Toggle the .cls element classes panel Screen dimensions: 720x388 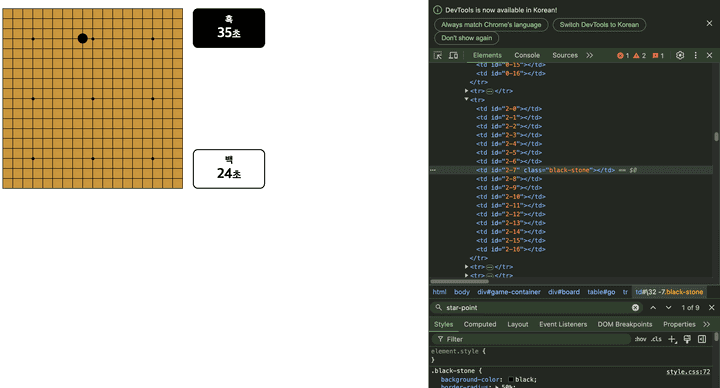(656, 339)
